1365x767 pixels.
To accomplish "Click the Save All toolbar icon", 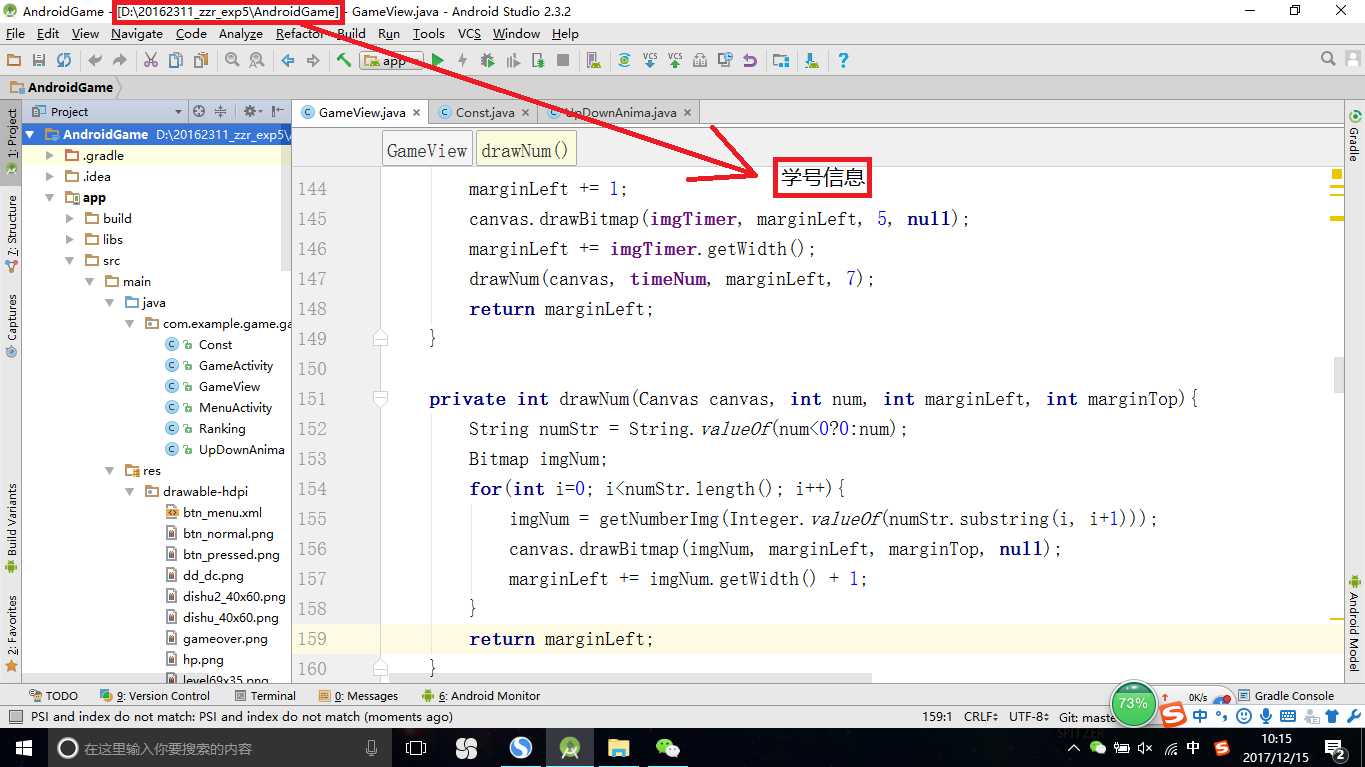I will click(x=39, y=61).
